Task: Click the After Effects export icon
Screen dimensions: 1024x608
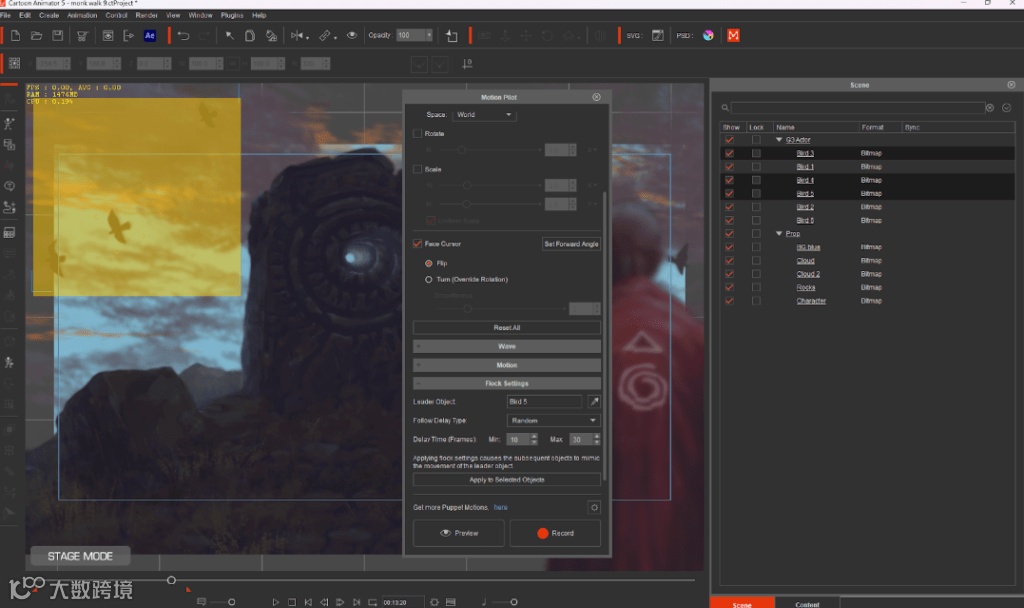Action: click(150, 36)
